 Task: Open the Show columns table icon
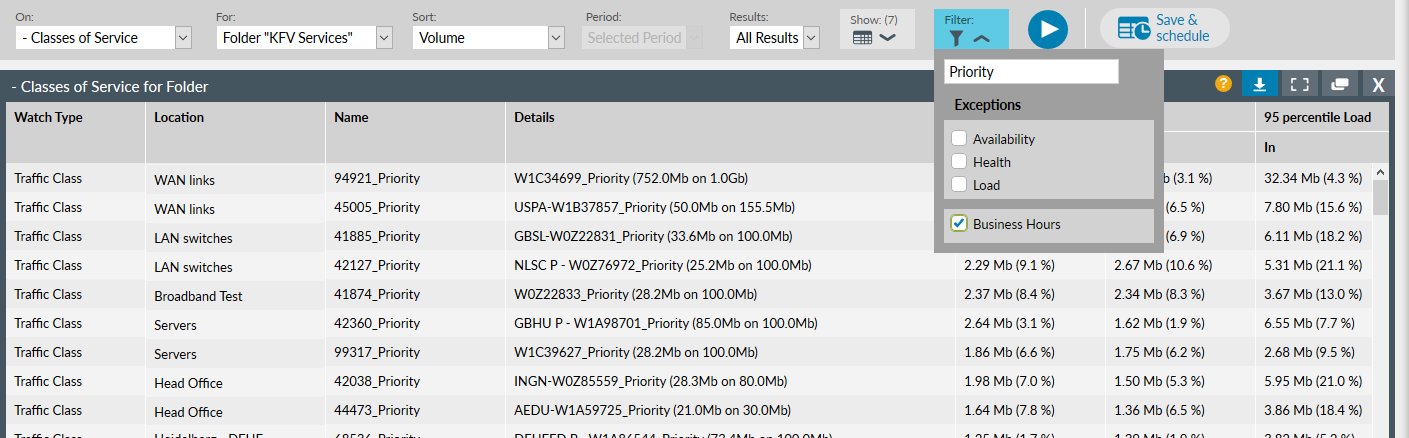[873, 37]
